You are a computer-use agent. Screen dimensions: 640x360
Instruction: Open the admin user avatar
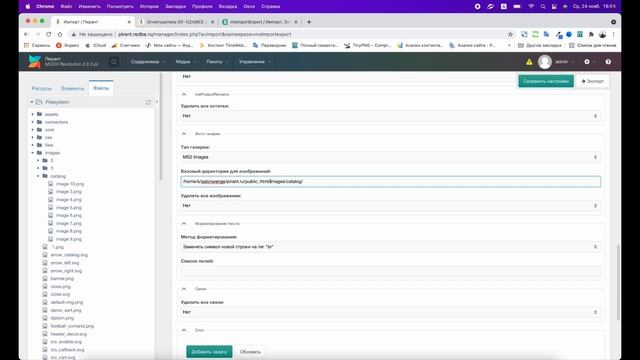tap(544, 62)
